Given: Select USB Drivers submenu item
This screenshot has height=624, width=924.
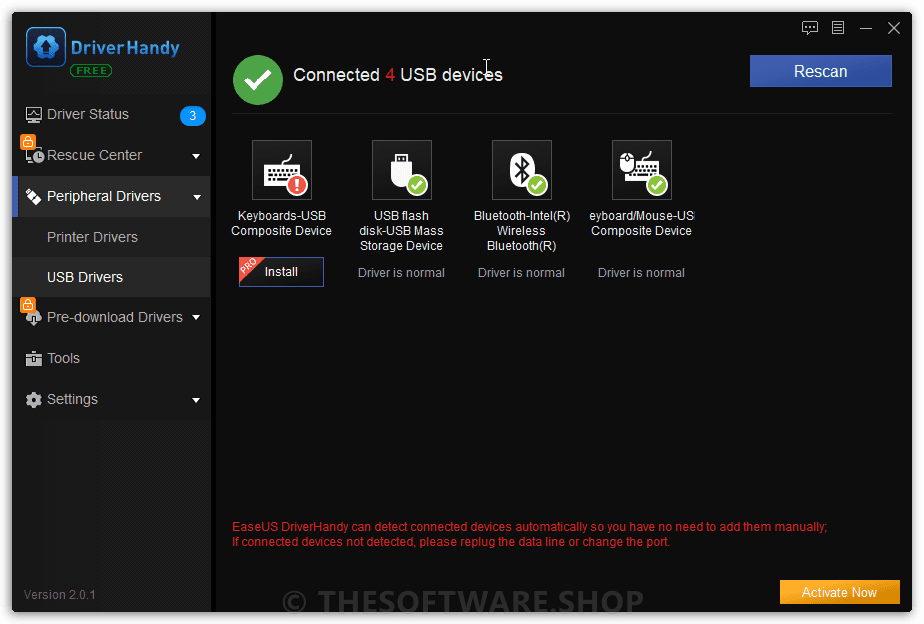Looking at the screenshot, I should 111,277.
